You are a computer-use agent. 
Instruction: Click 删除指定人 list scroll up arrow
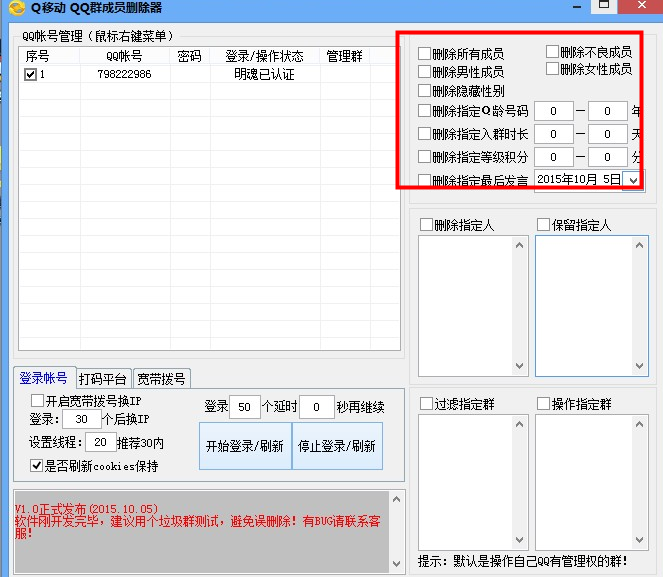[x=520, y=245]
